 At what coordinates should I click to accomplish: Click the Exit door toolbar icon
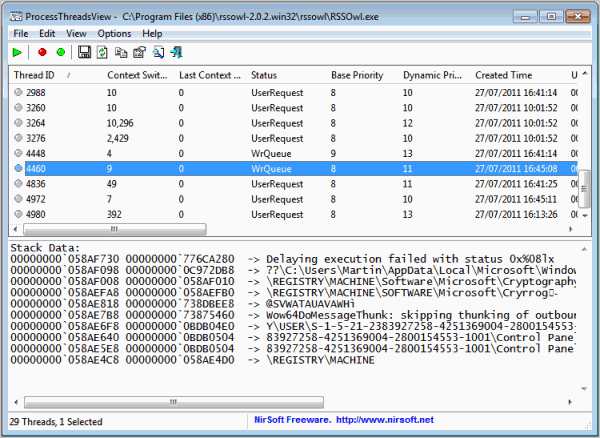coord(176,52)
